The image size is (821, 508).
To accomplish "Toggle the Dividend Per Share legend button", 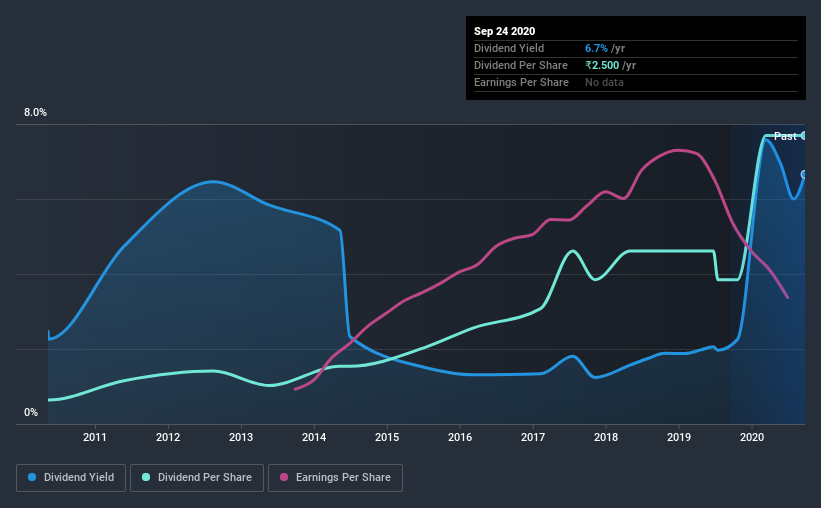I will click(197, 478).
